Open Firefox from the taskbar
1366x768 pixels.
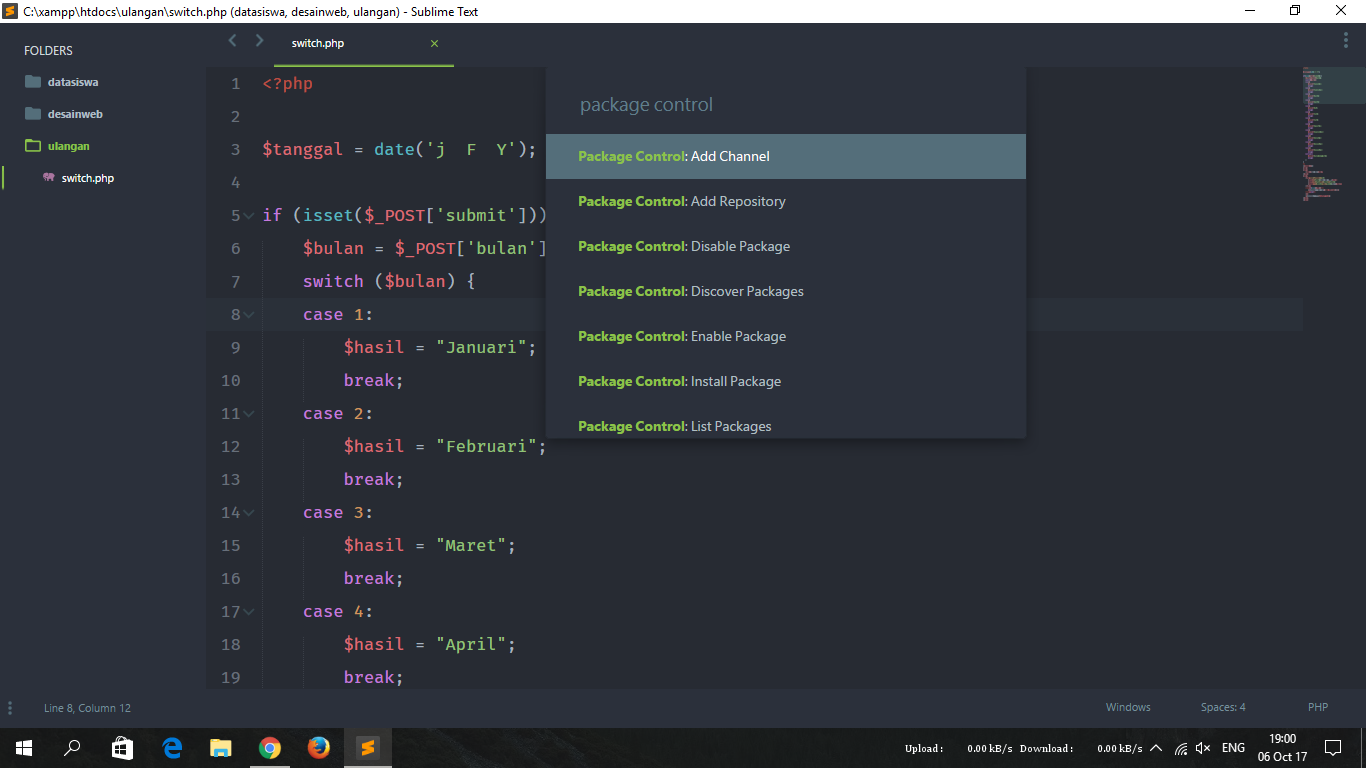click(318, 747)
